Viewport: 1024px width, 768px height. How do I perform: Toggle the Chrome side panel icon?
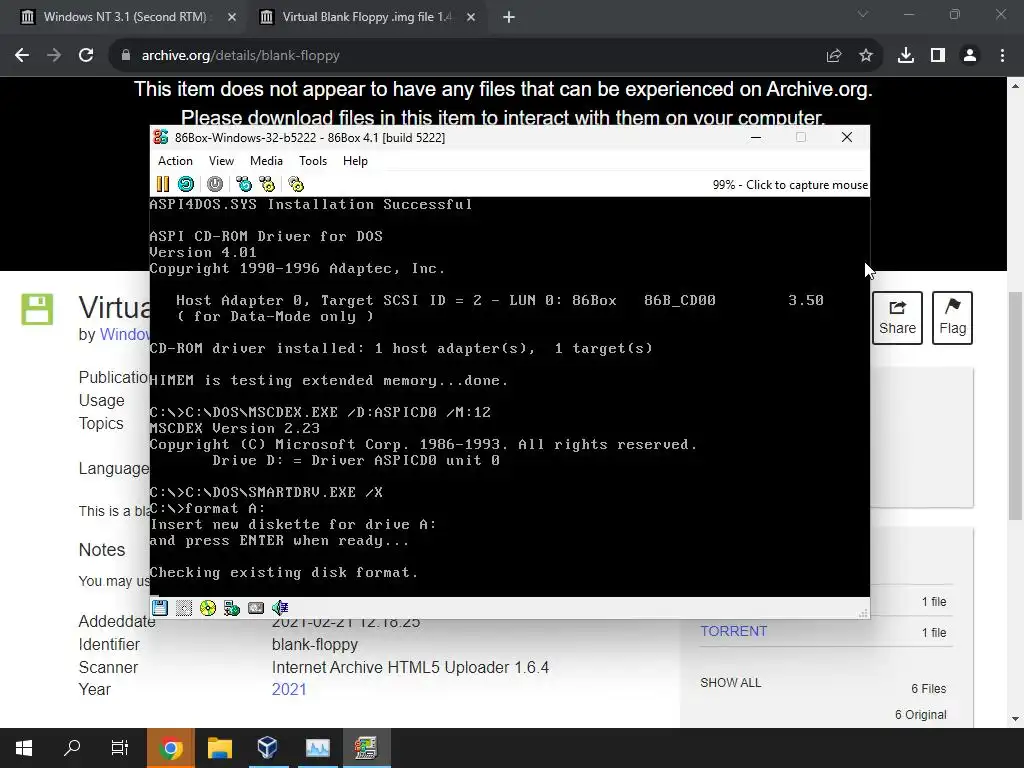[x=938, y=56]
